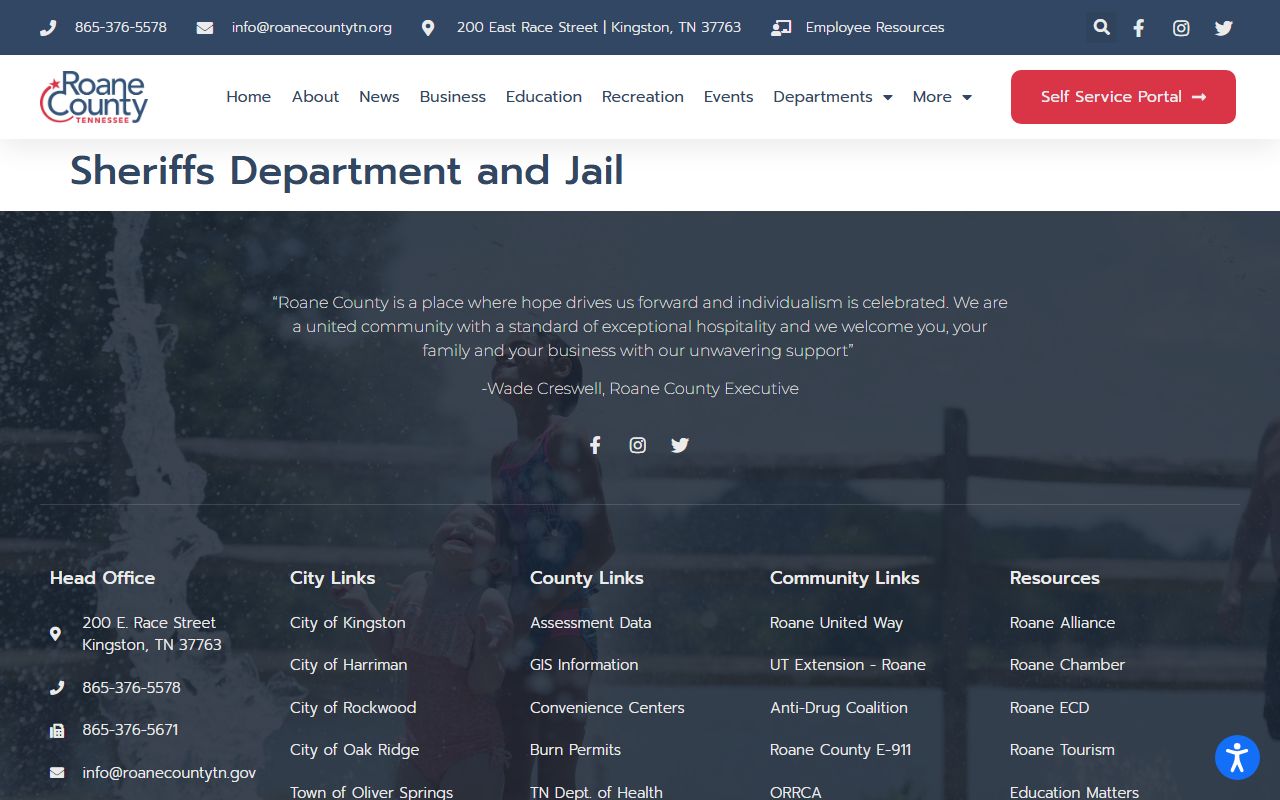Open Anti-Drug Coalition link
This screenshot has height=800, width=1280.
click(839, 707)
